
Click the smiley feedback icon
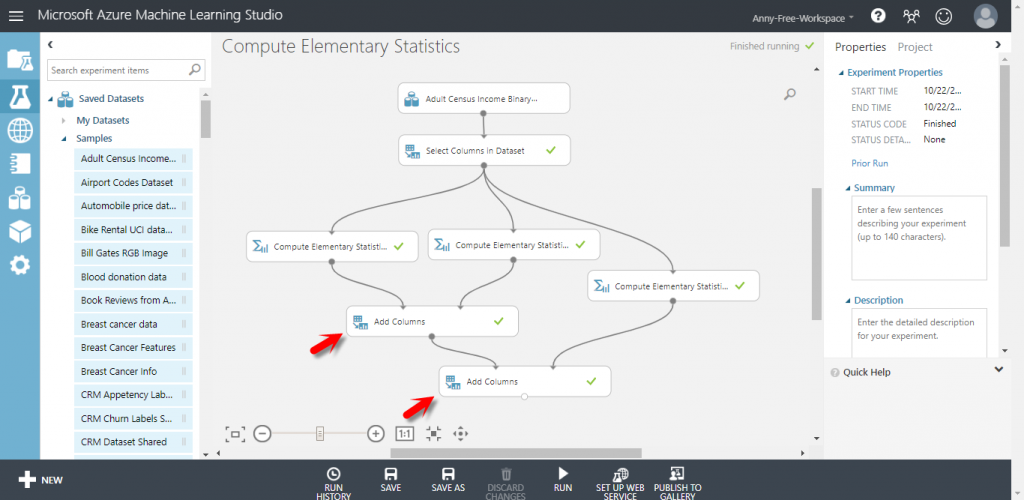click(944, 16)
